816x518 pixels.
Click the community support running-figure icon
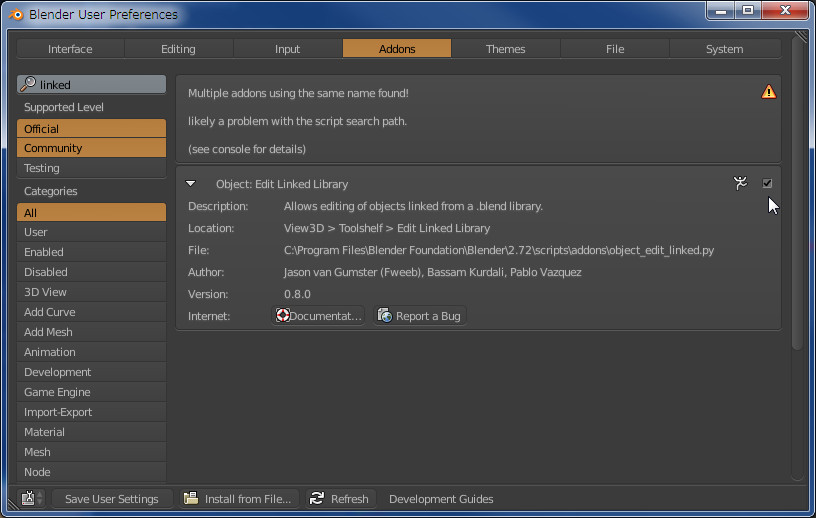740,183
